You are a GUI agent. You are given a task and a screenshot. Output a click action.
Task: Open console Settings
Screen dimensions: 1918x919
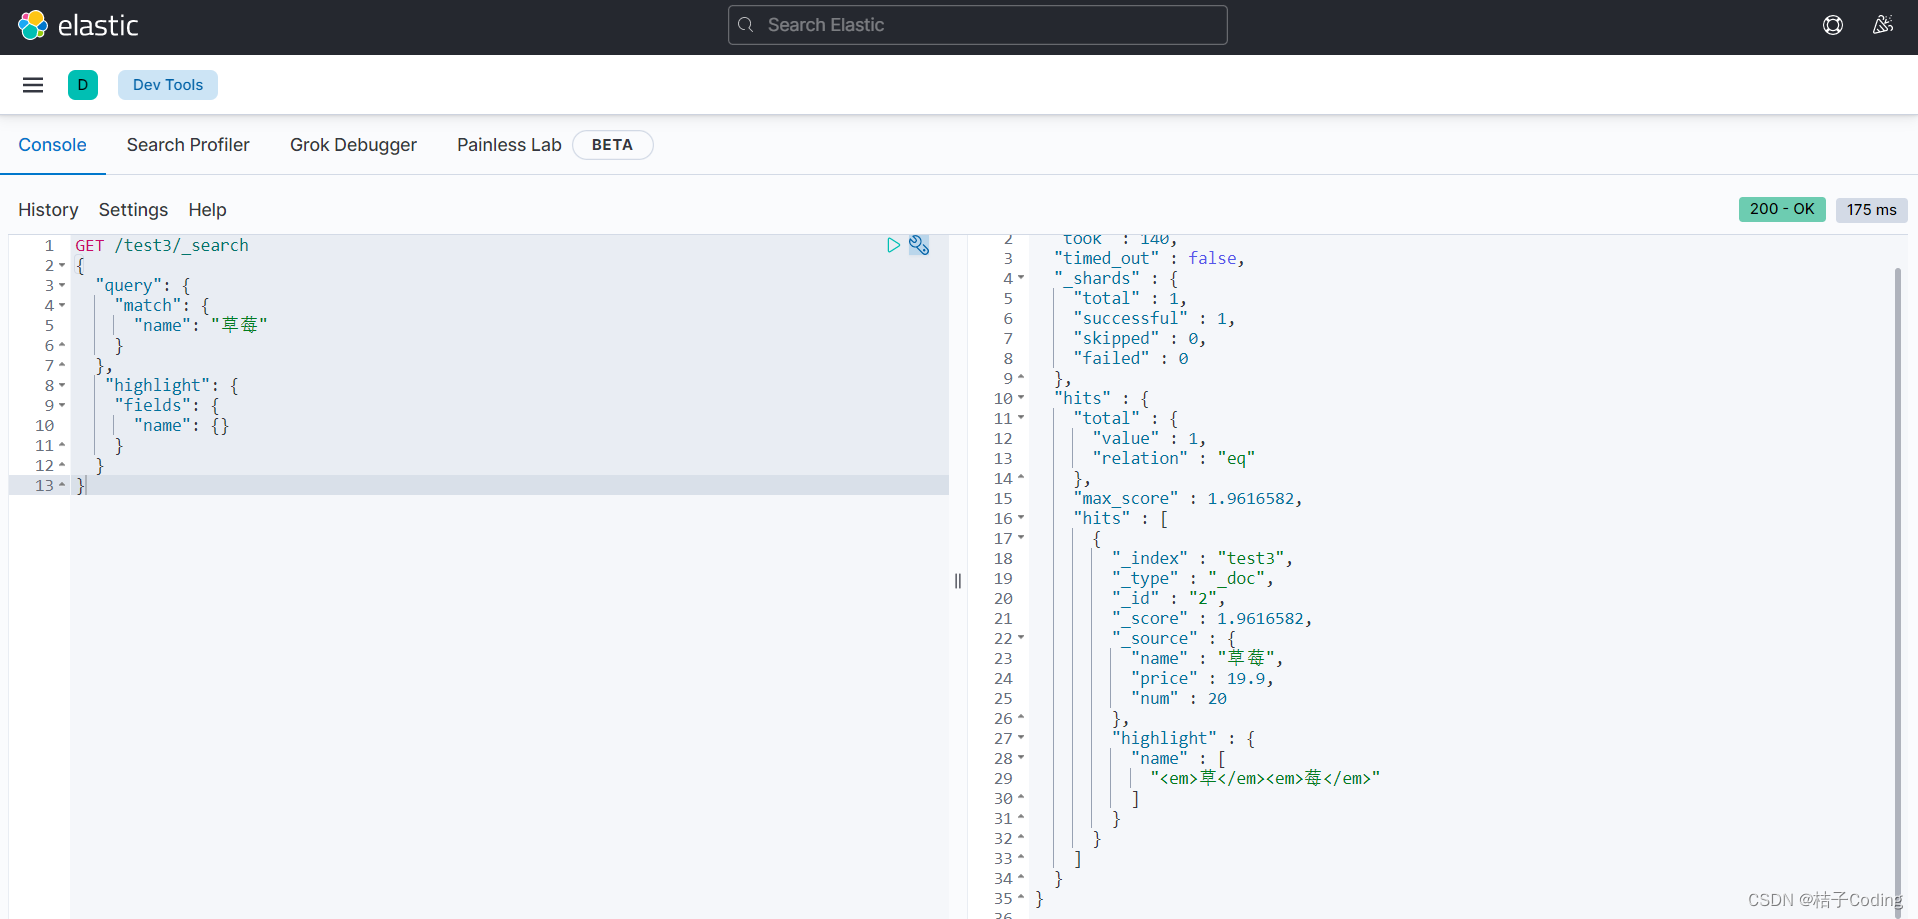(133, 210)
